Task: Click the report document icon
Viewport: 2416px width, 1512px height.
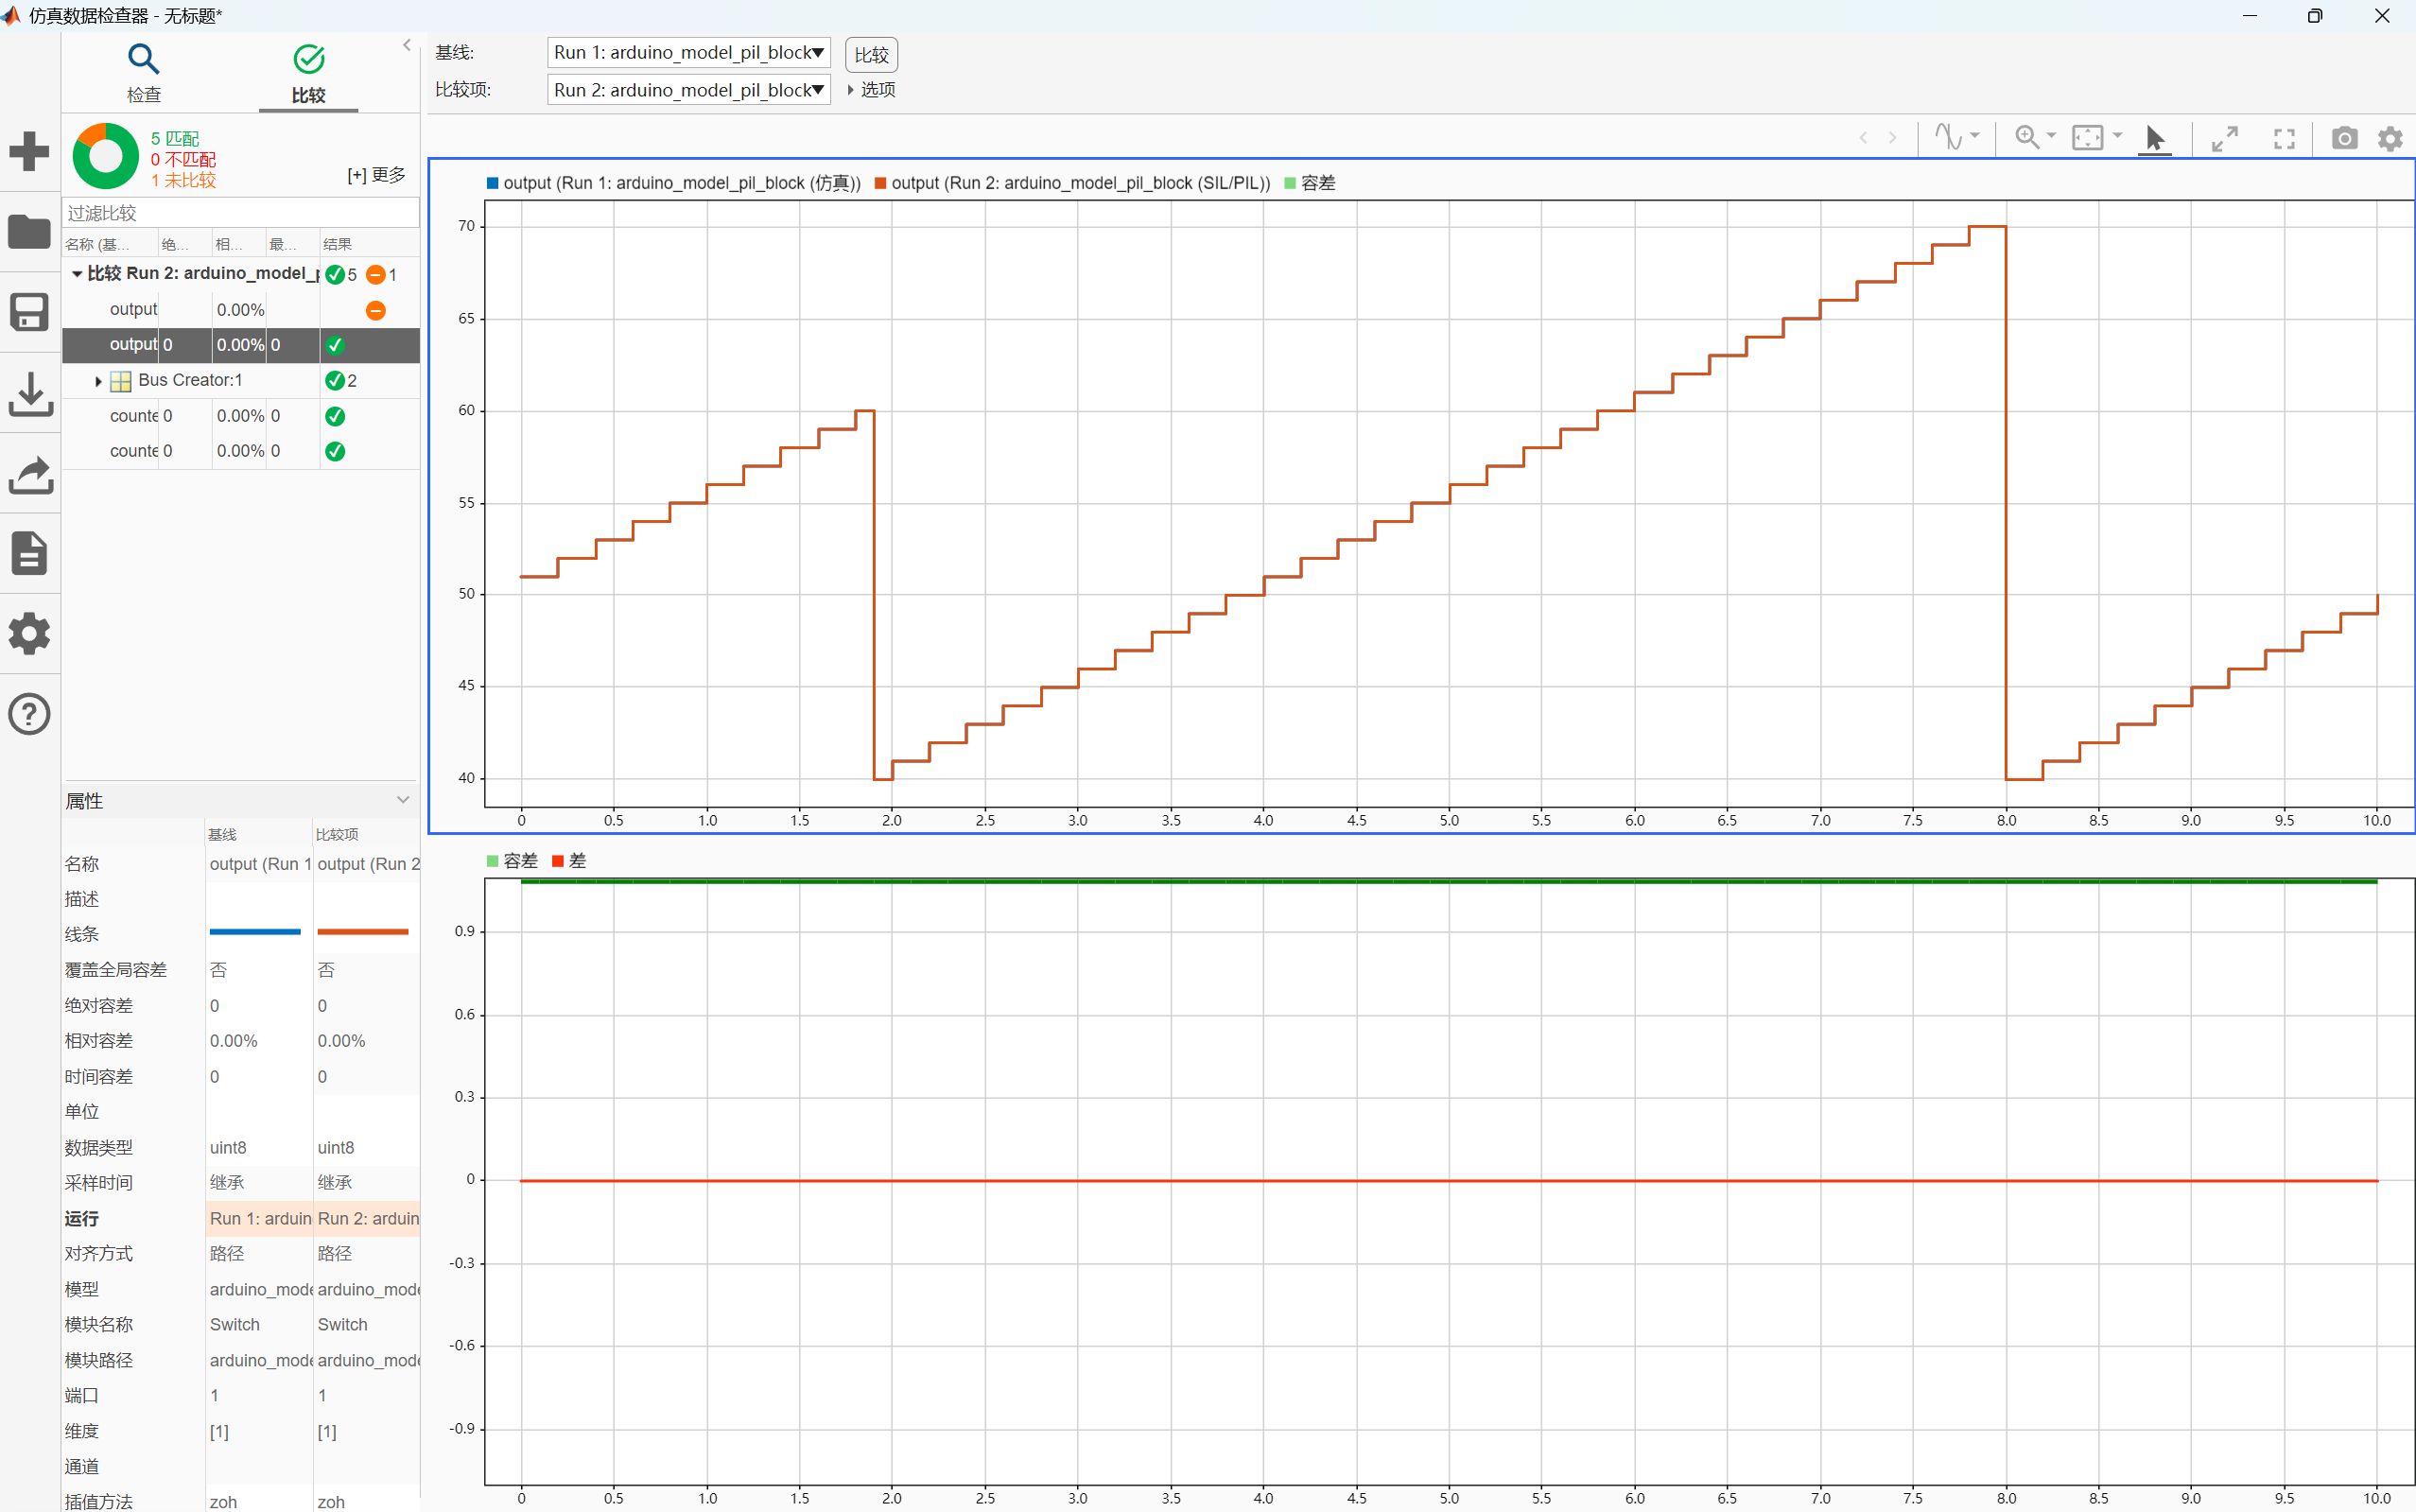Action: (29, 553)
